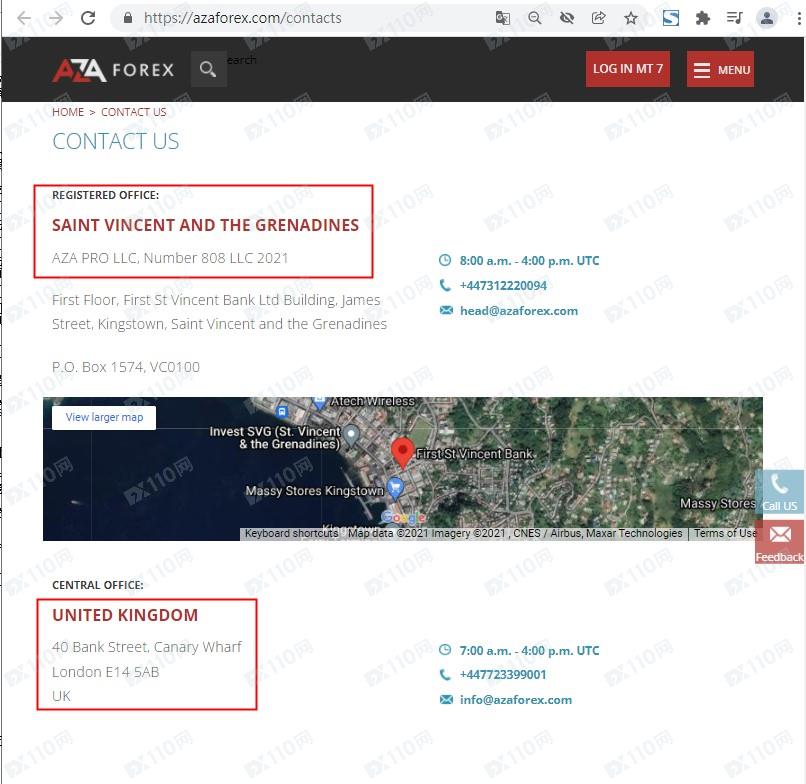Click the translate page icon
The image size is (806, 784).
(x=502, y=19)
